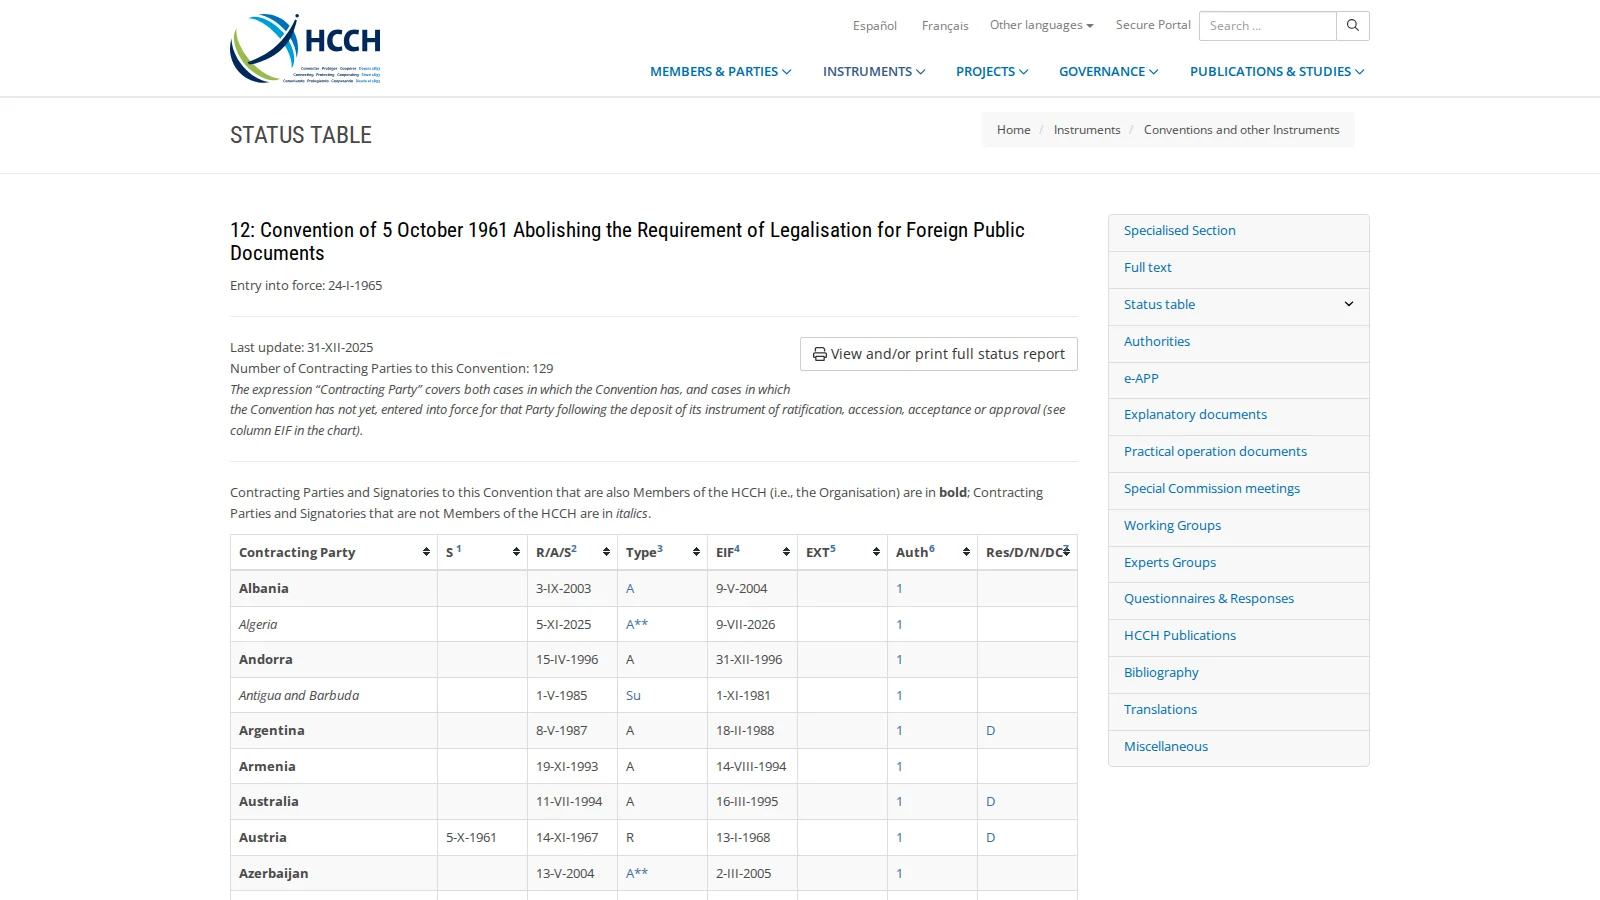This screenshot has width=1600, height=900.
Task: Sort by the EIF column arrows
Action: click(786, 552)
